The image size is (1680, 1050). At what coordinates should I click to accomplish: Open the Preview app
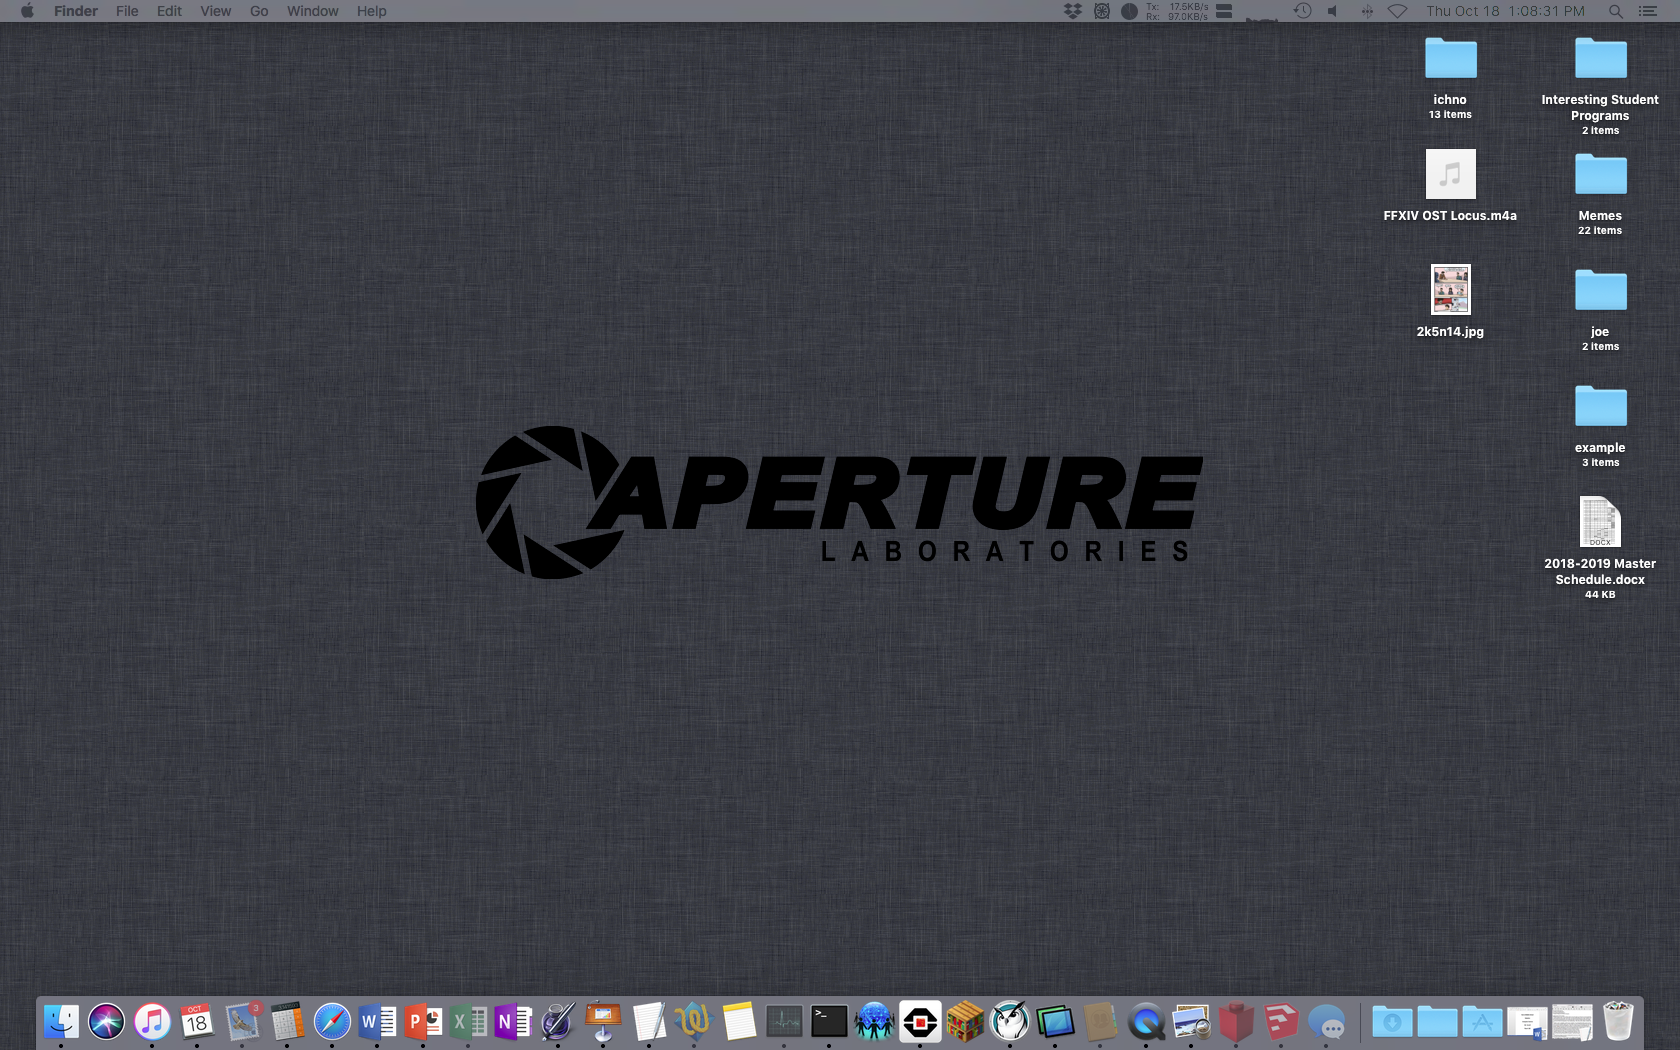click(x=1191, y=1022)
